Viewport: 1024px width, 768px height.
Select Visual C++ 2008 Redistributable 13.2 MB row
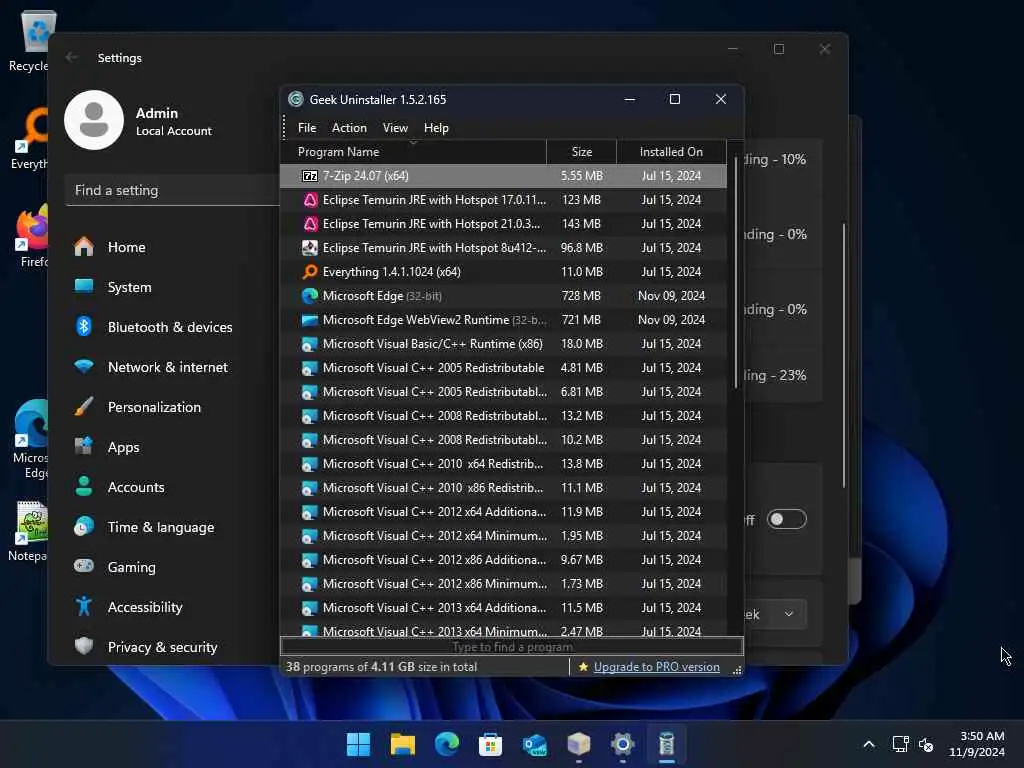click(x=504, y=416)
